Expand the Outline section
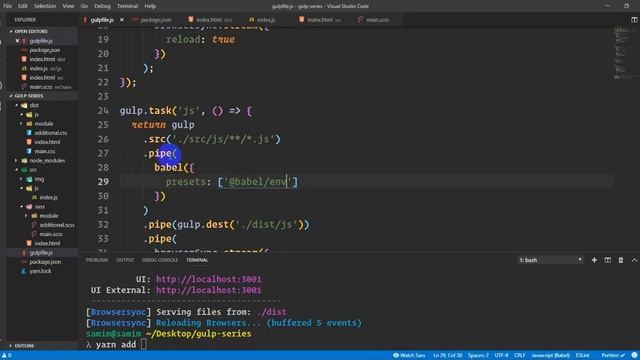Image resolution: width=640 pixels, height=360 pixels. (x=24, y=346)
